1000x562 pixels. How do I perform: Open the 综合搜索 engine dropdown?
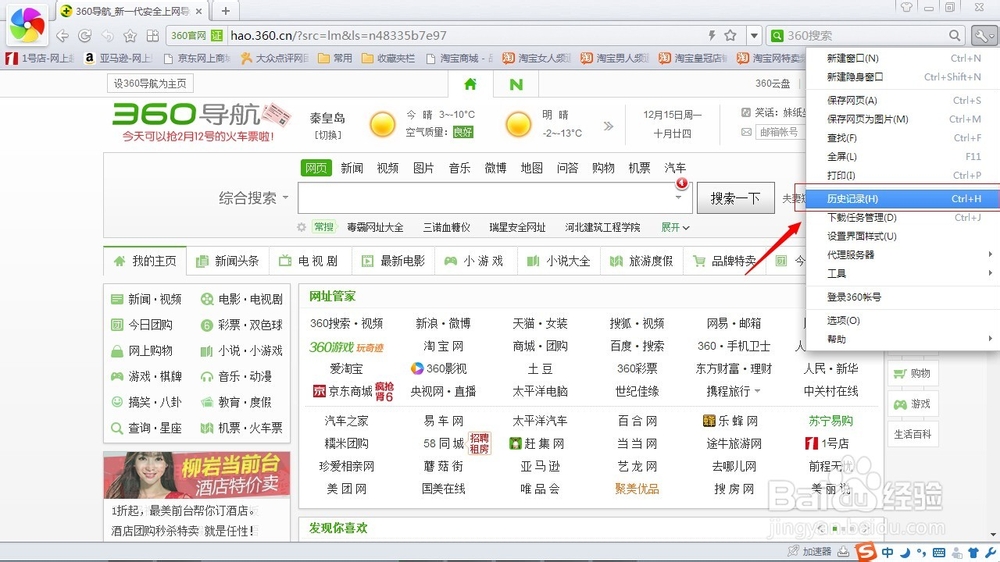[x=253, y=198]
